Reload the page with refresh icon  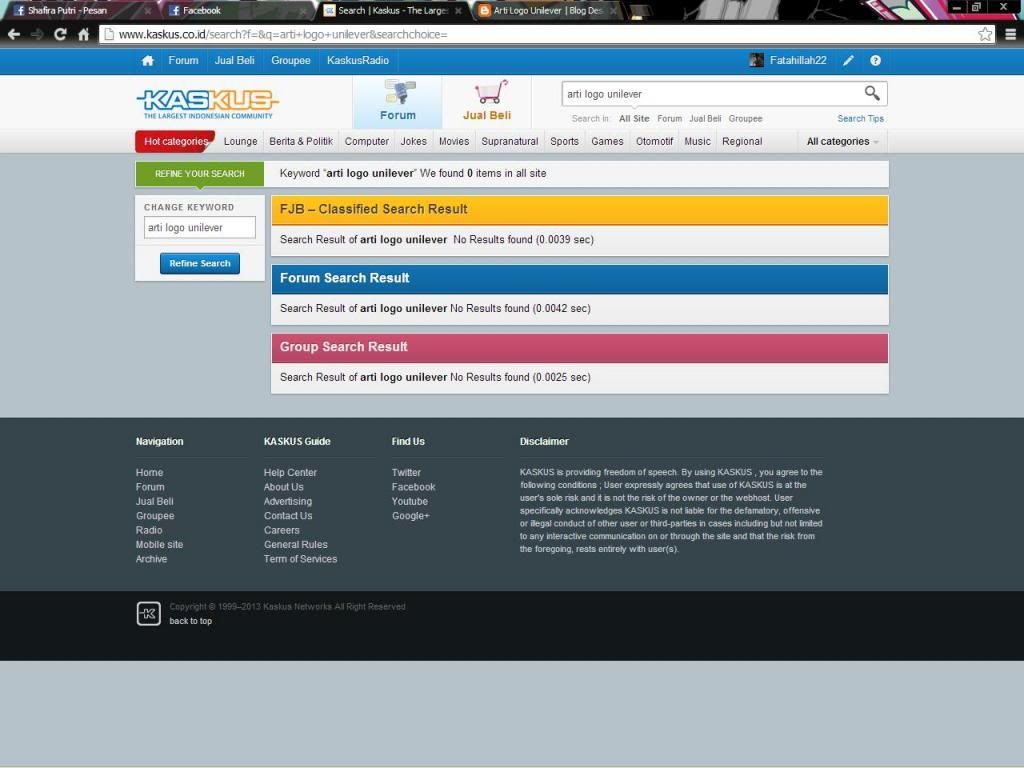[x=60, y=35]
